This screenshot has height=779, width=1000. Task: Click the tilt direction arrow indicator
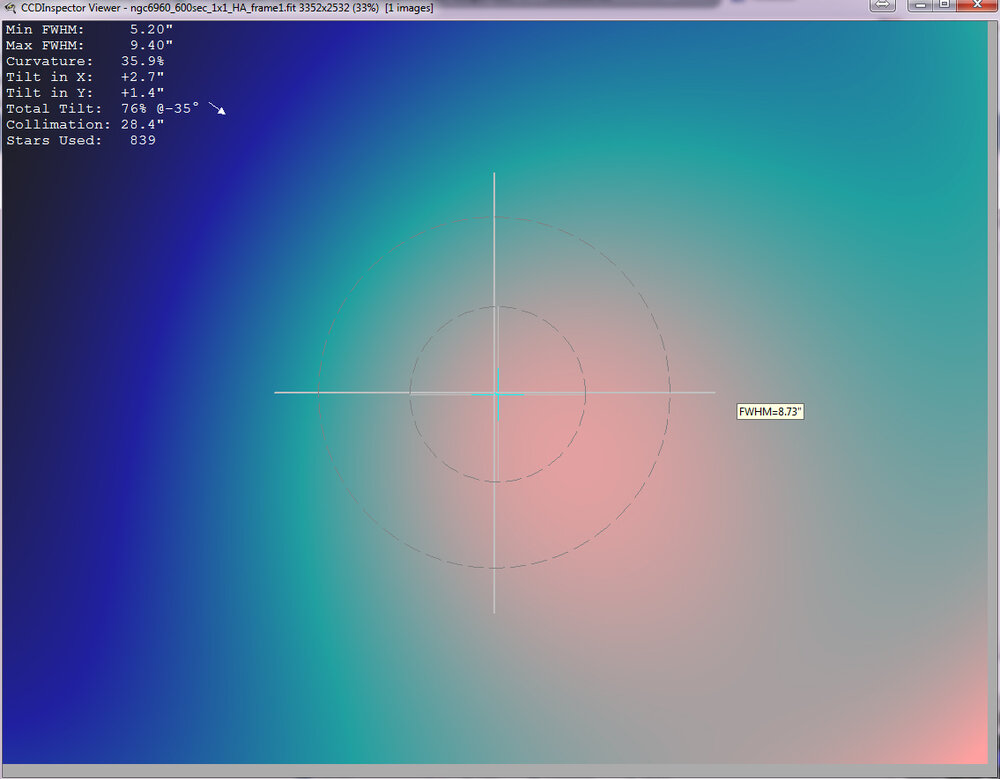[x=217, y=108]
